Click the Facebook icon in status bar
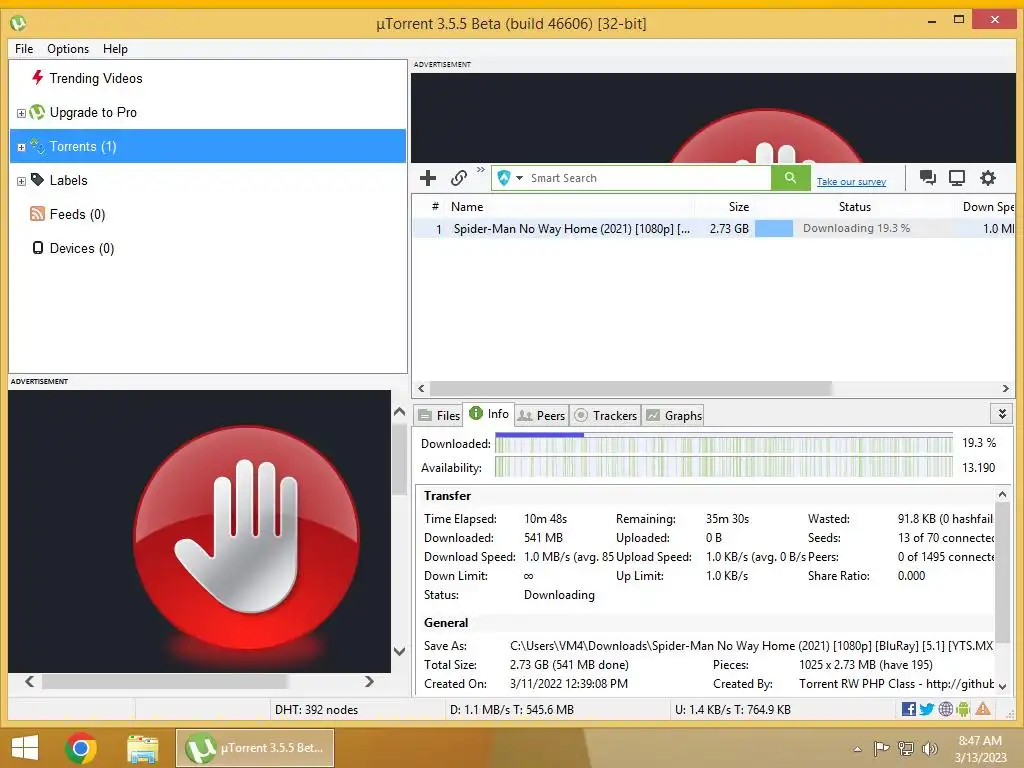 coord(908,709)
